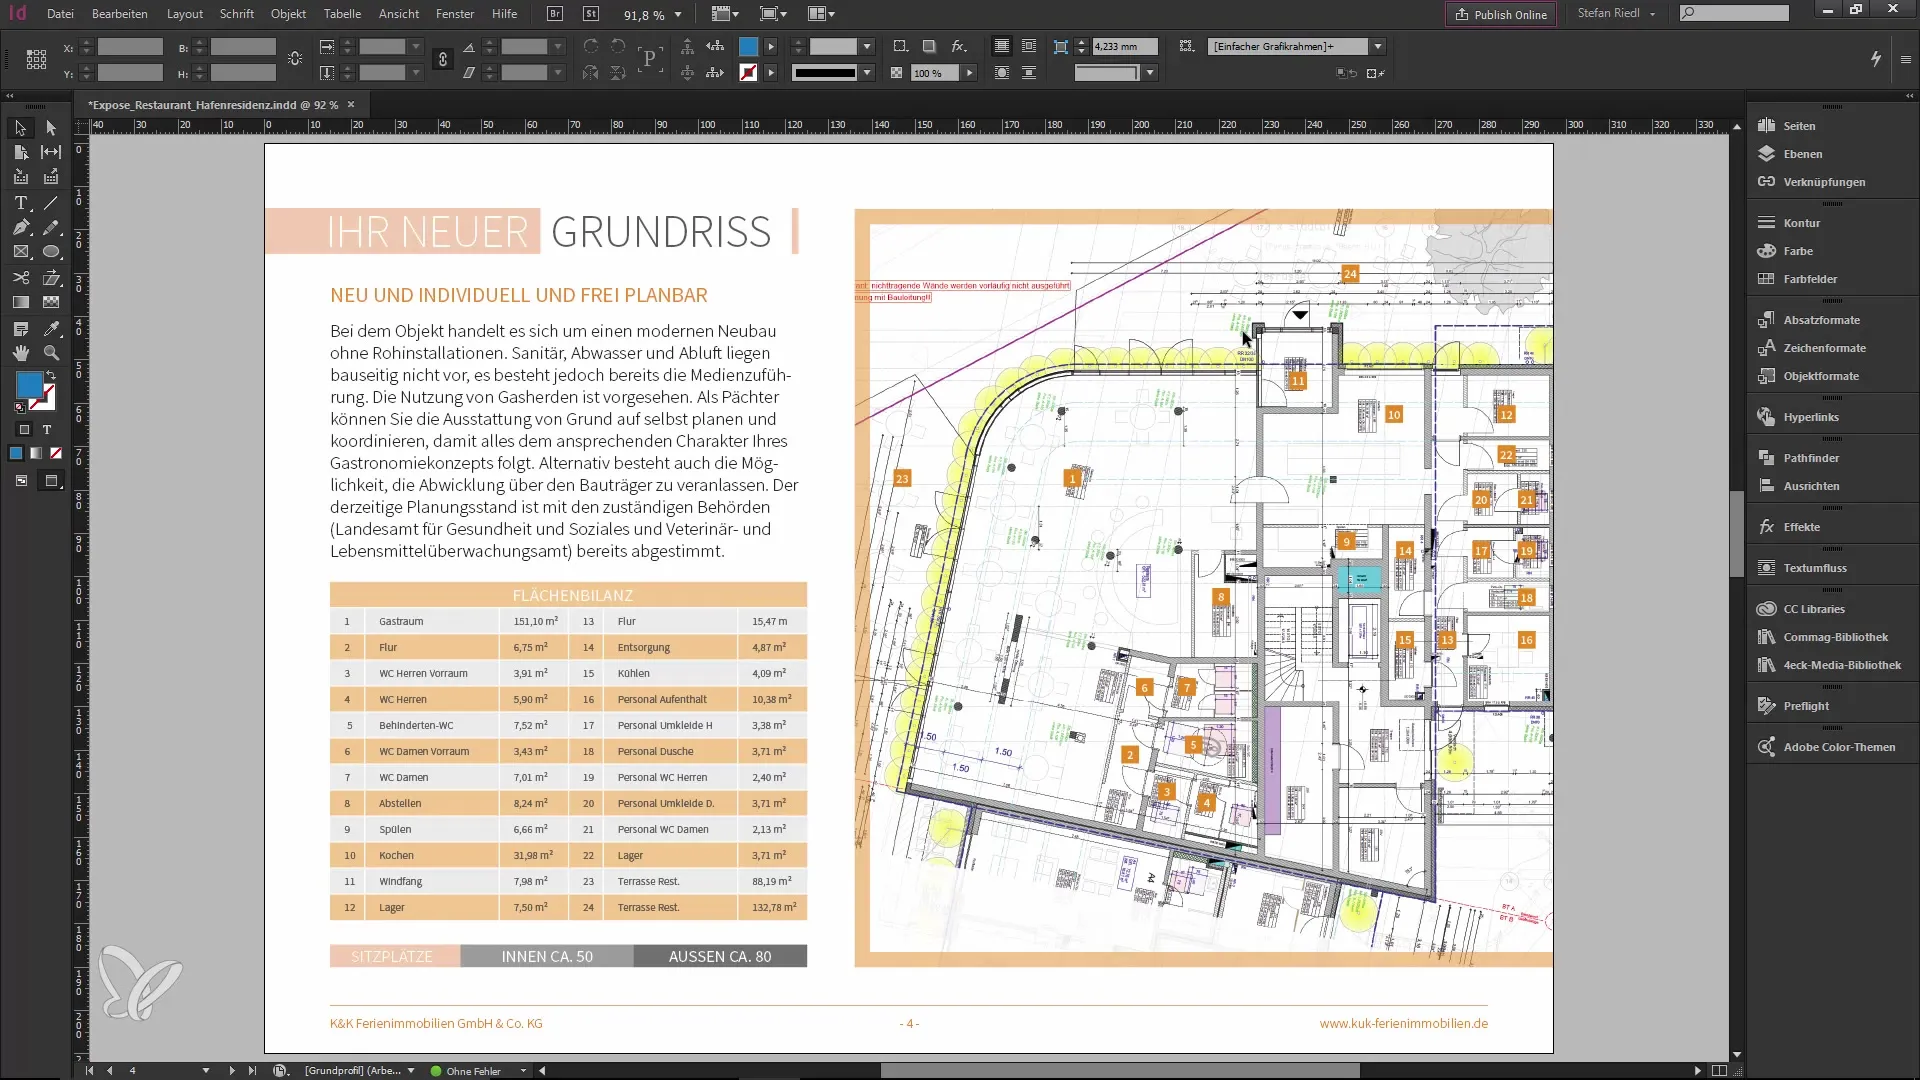Expand stroke color flyout arrow
Screen dimensions: 1920x1080
(771, 73)
